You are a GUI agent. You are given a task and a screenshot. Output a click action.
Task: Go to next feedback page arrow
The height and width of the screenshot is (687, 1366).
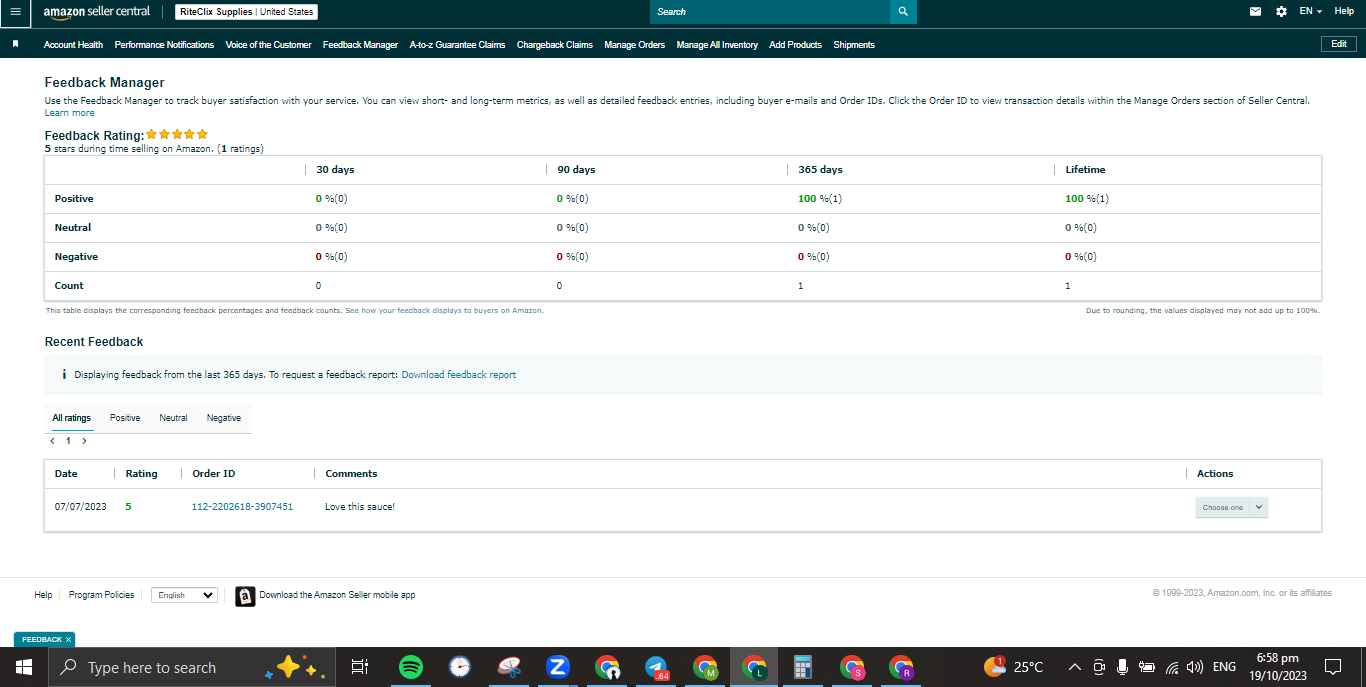(x=84, y=441)
